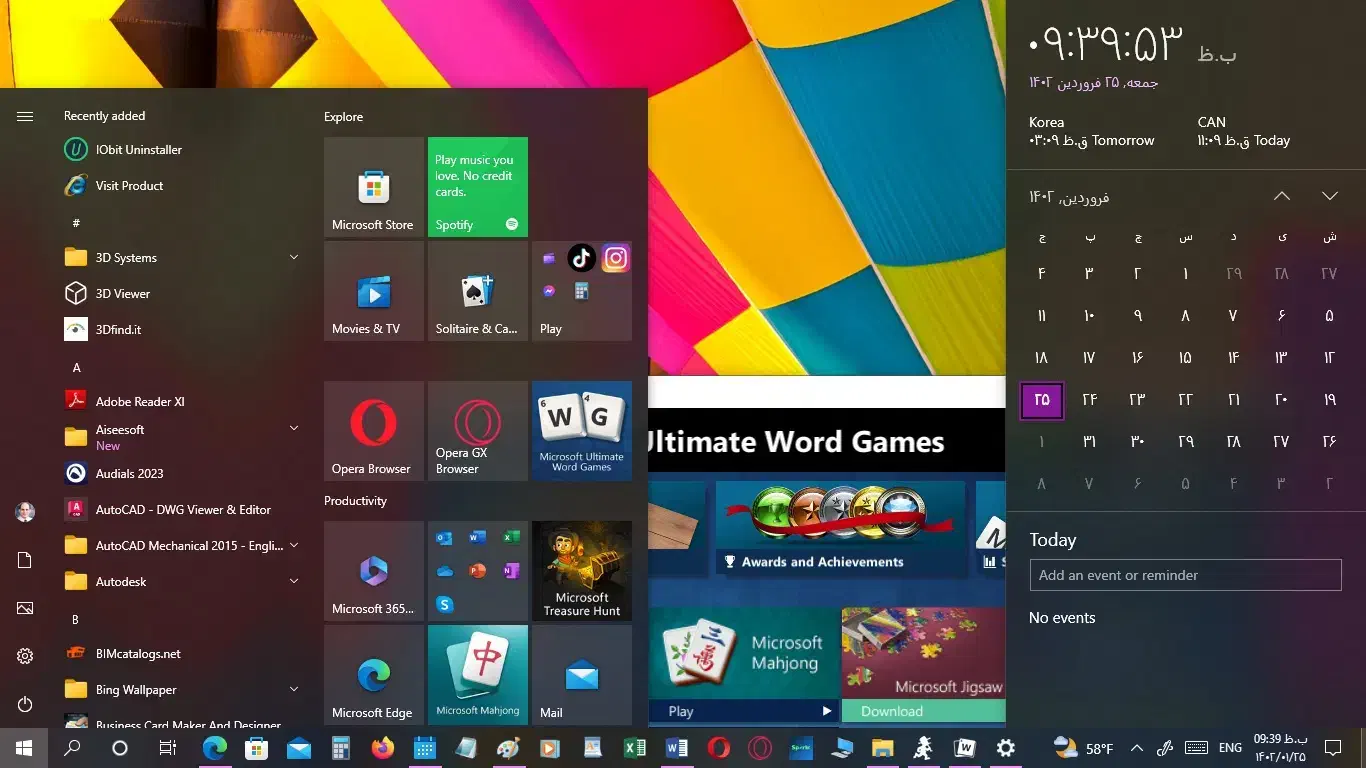Screen dimensions: 1366x768
Task: Open the Microsoft Ultimate Word Games tile
Action: pyautogui.click(x=581, y=431)
